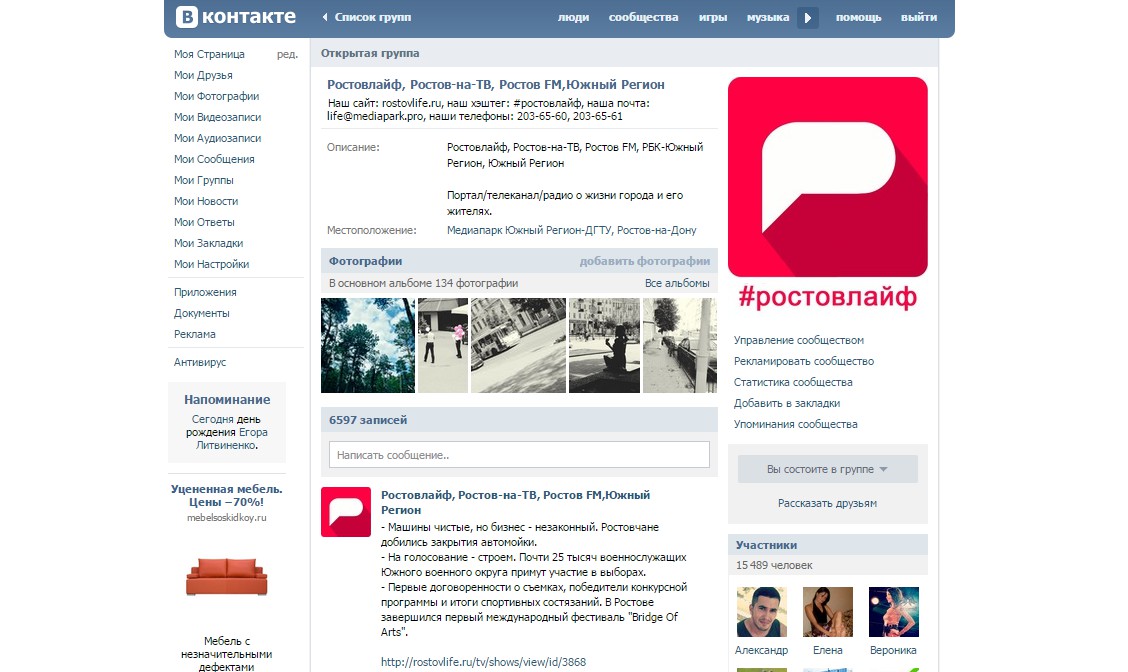Click the '6597 записей' wall header
Viewport: 1128px width, 672px height.
(368, 420)
